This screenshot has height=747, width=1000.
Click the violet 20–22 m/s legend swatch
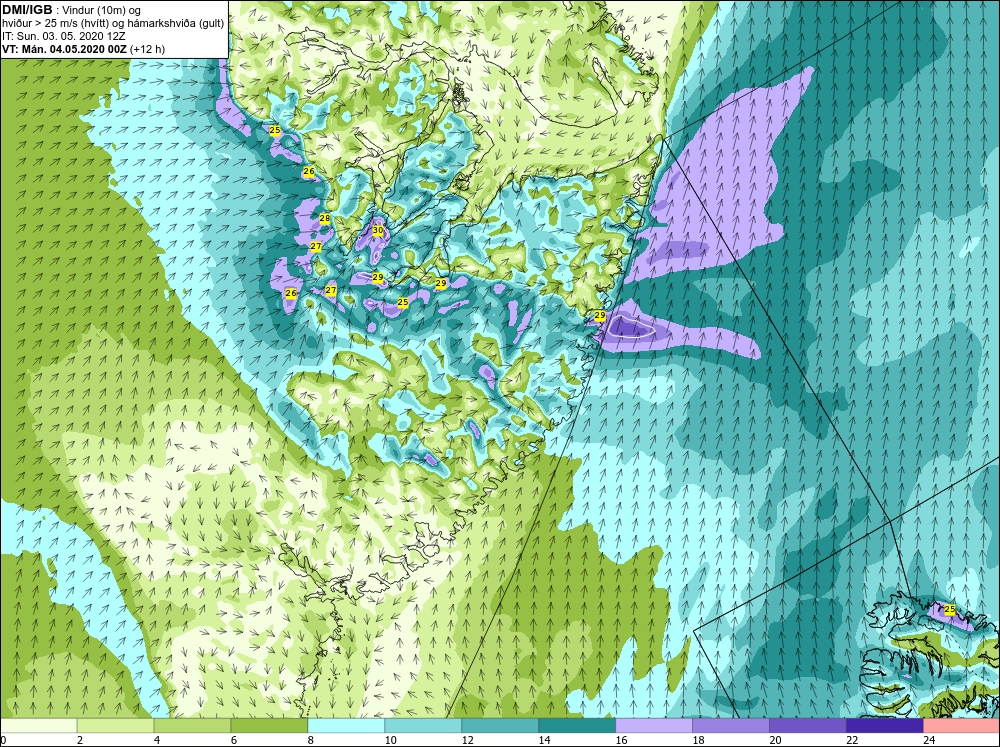(807, 726)
